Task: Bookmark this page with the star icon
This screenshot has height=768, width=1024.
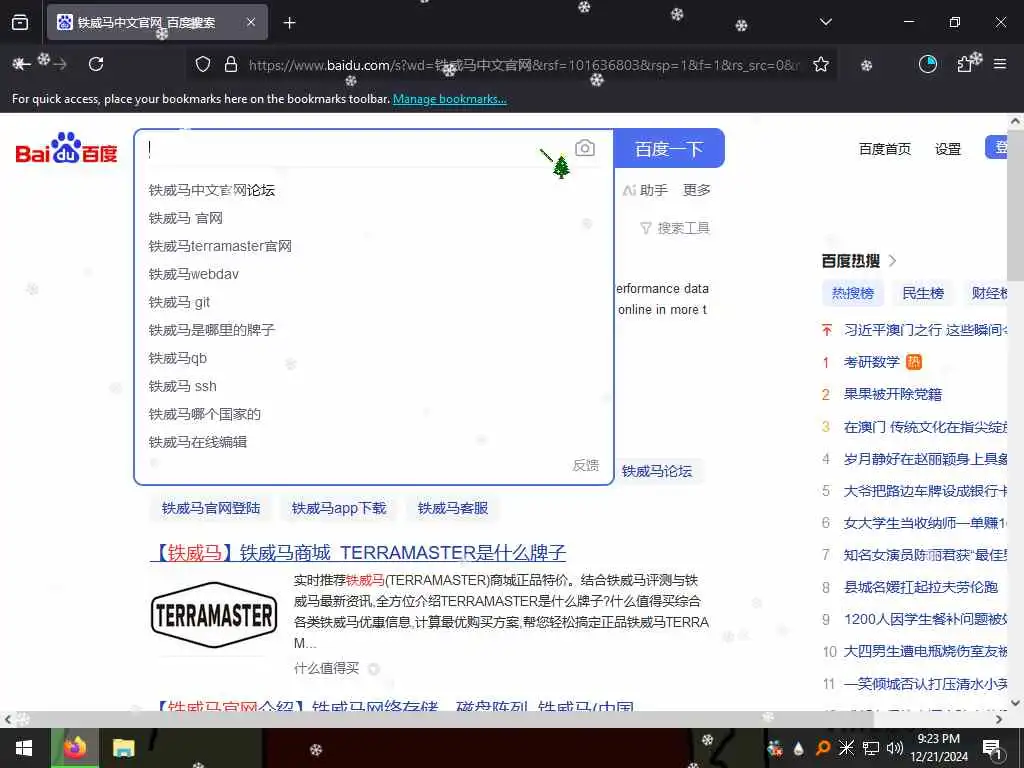Action: point(821,64)
